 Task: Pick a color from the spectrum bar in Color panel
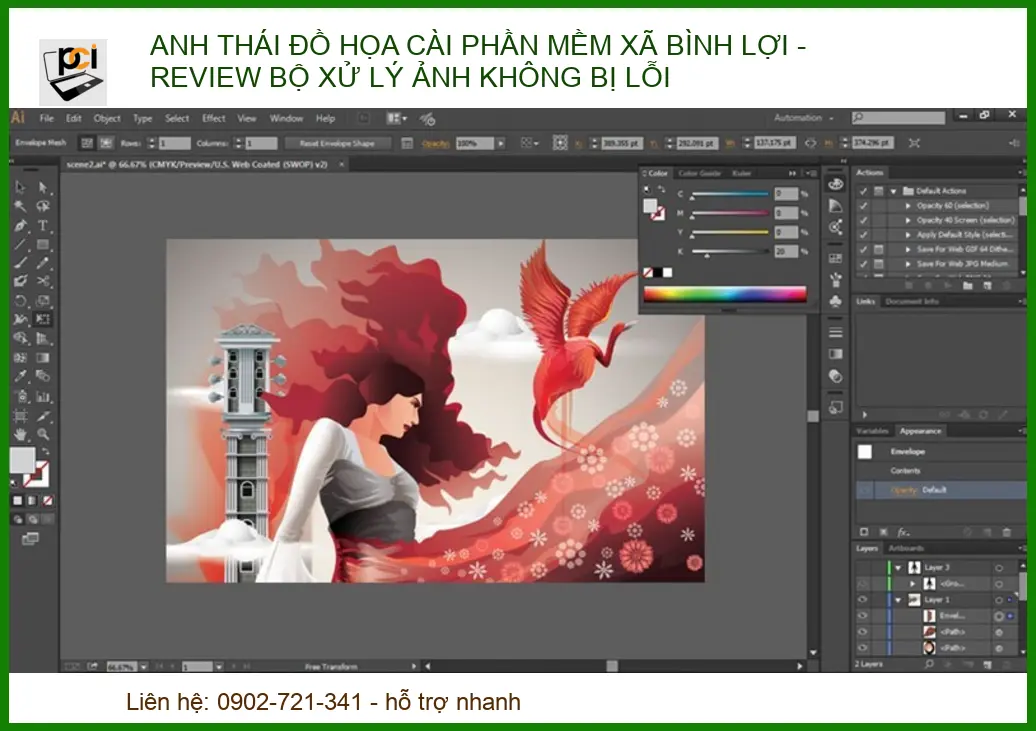tap(725, 293)
